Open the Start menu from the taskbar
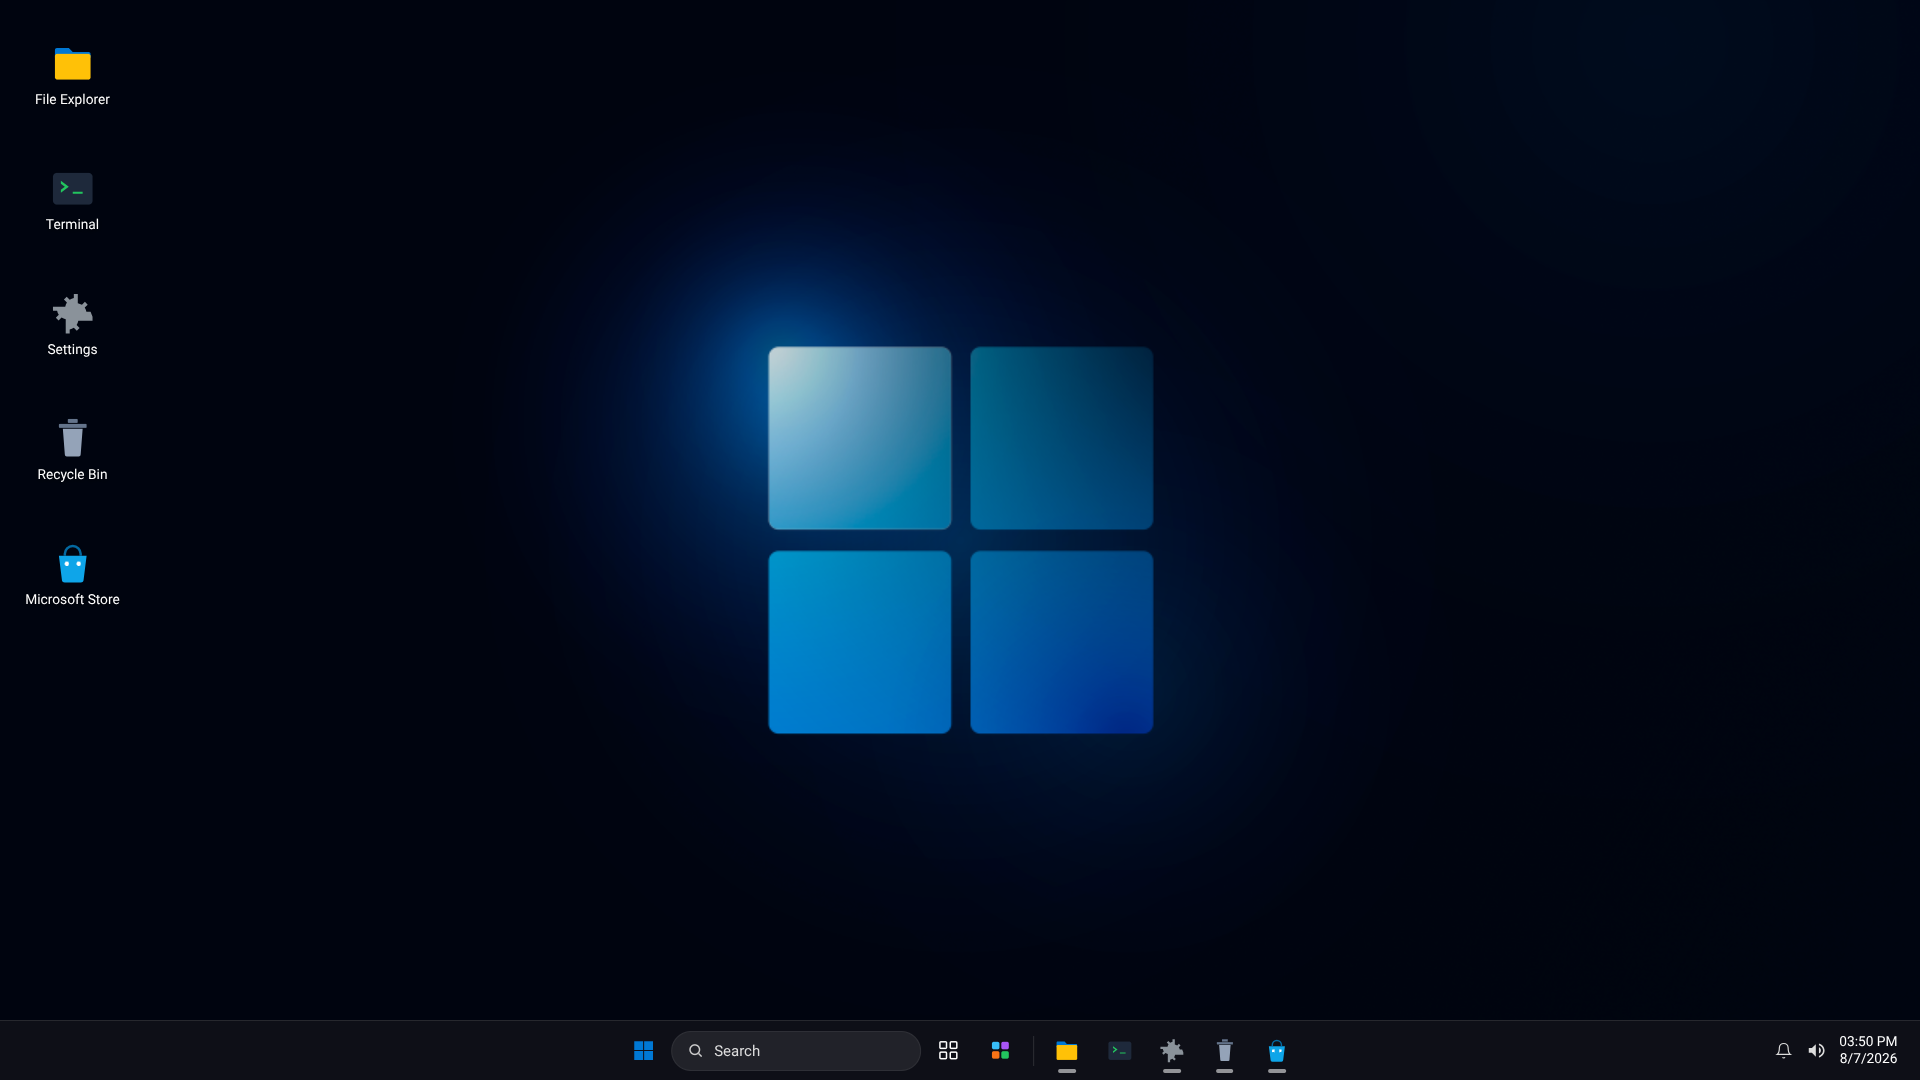The image size is (1920, 1080). point(644,1051)
